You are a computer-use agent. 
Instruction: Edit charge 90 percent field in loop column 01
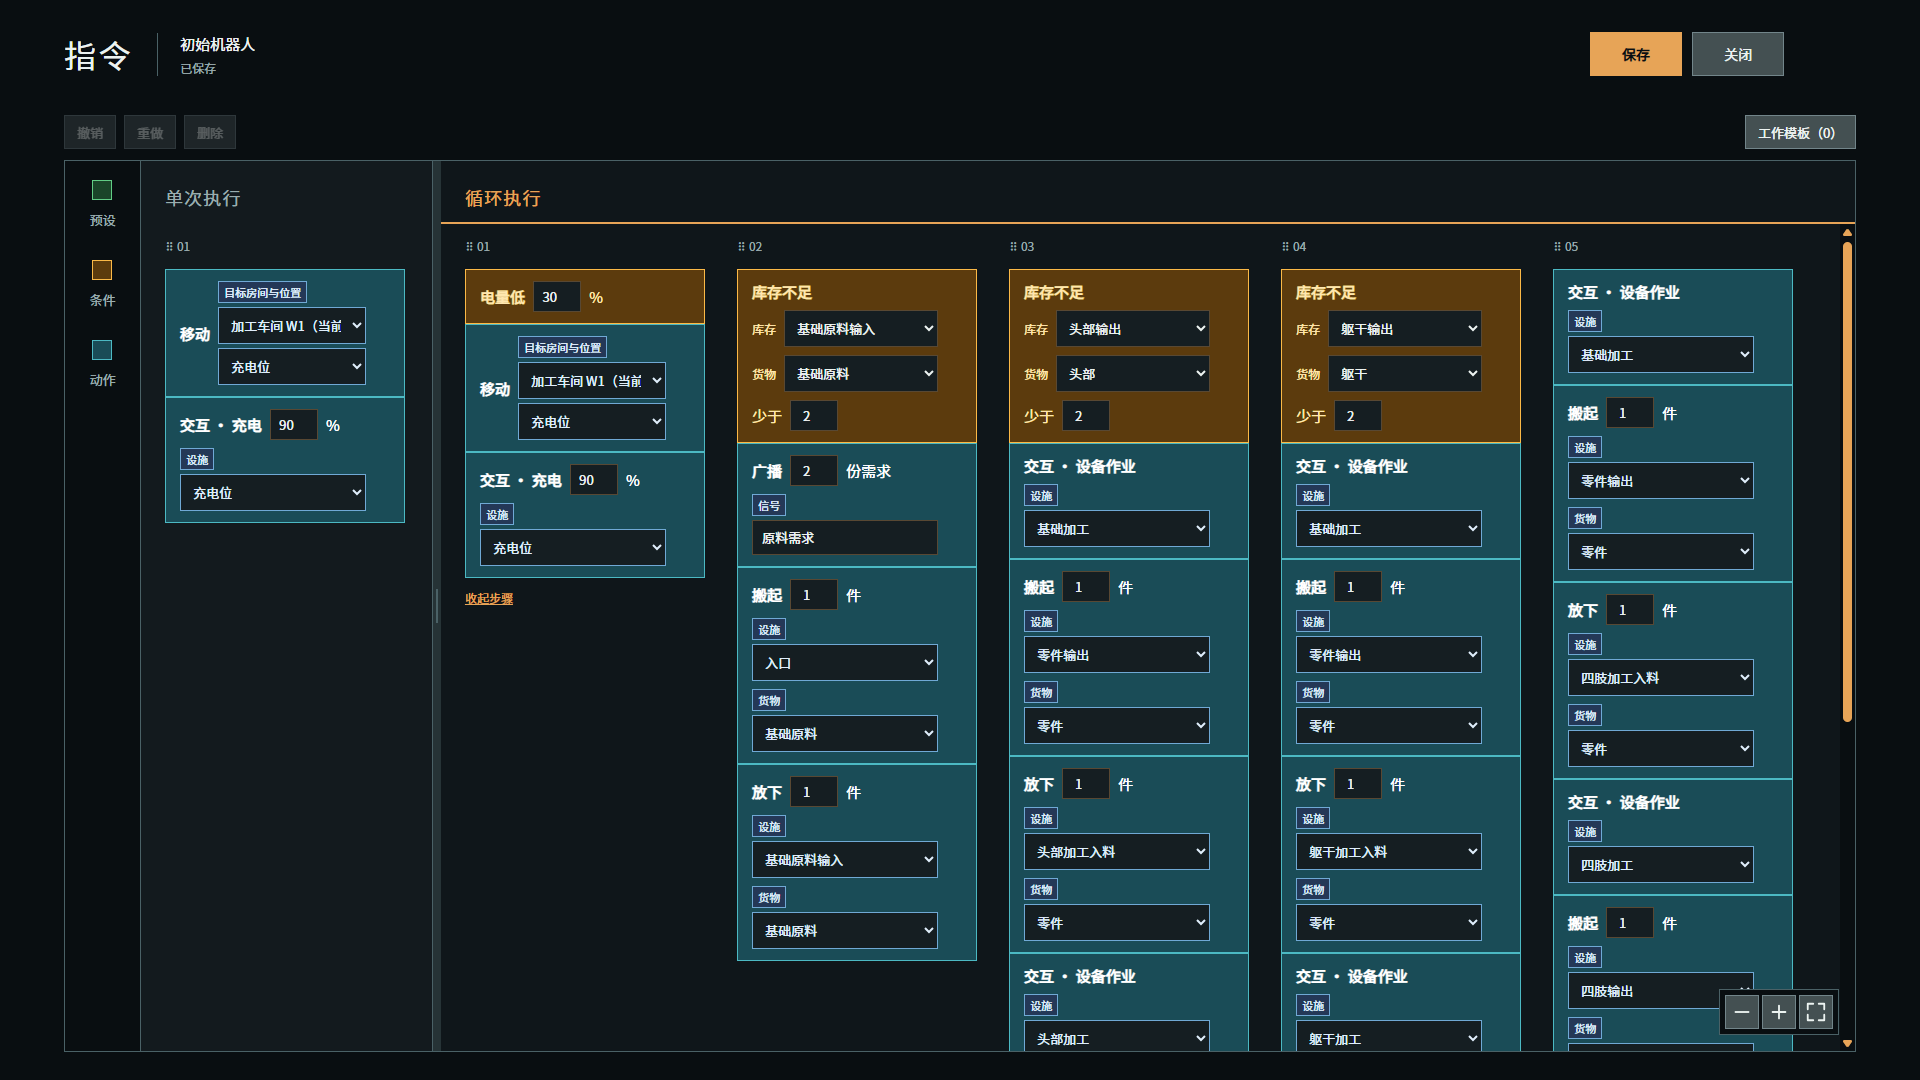[x=594, y=479]
